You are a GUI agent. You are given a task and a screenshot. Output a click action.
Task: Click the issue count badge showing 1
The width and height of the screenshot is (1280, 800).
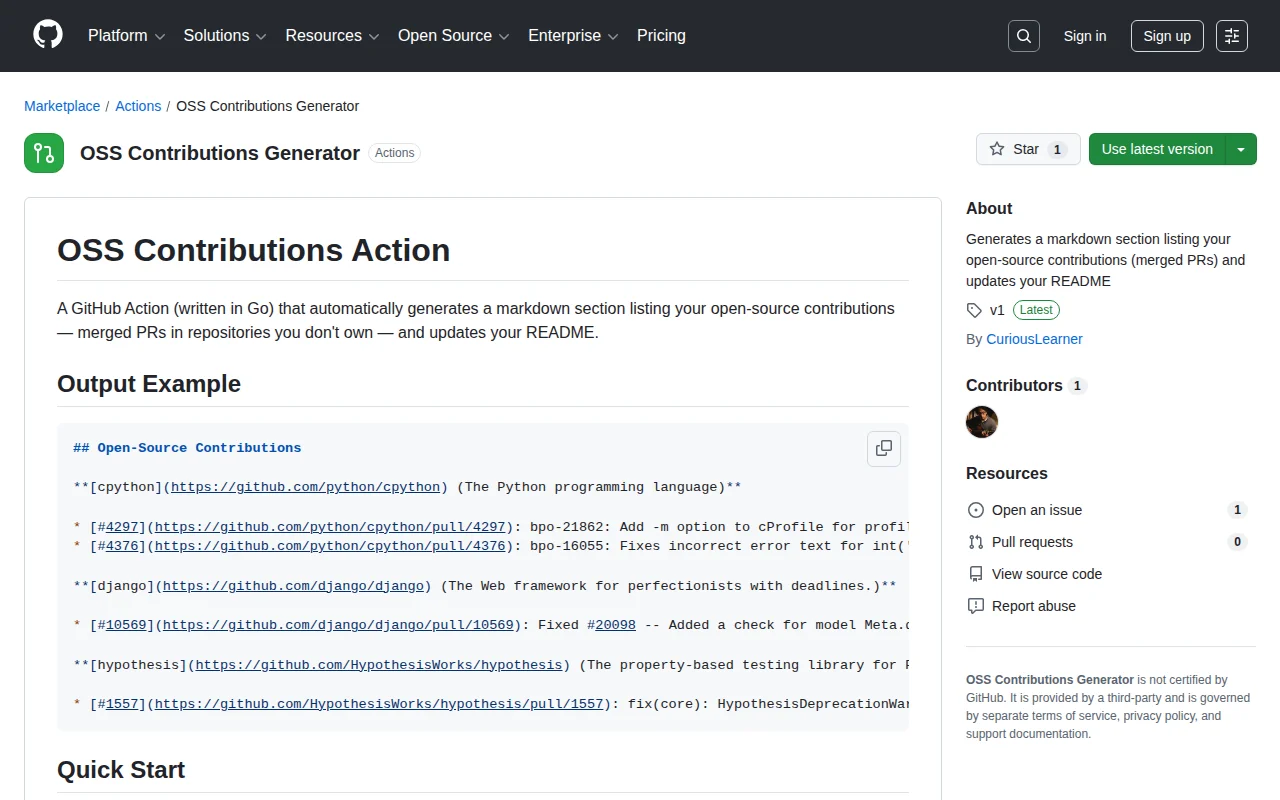tap(1237, 510)
